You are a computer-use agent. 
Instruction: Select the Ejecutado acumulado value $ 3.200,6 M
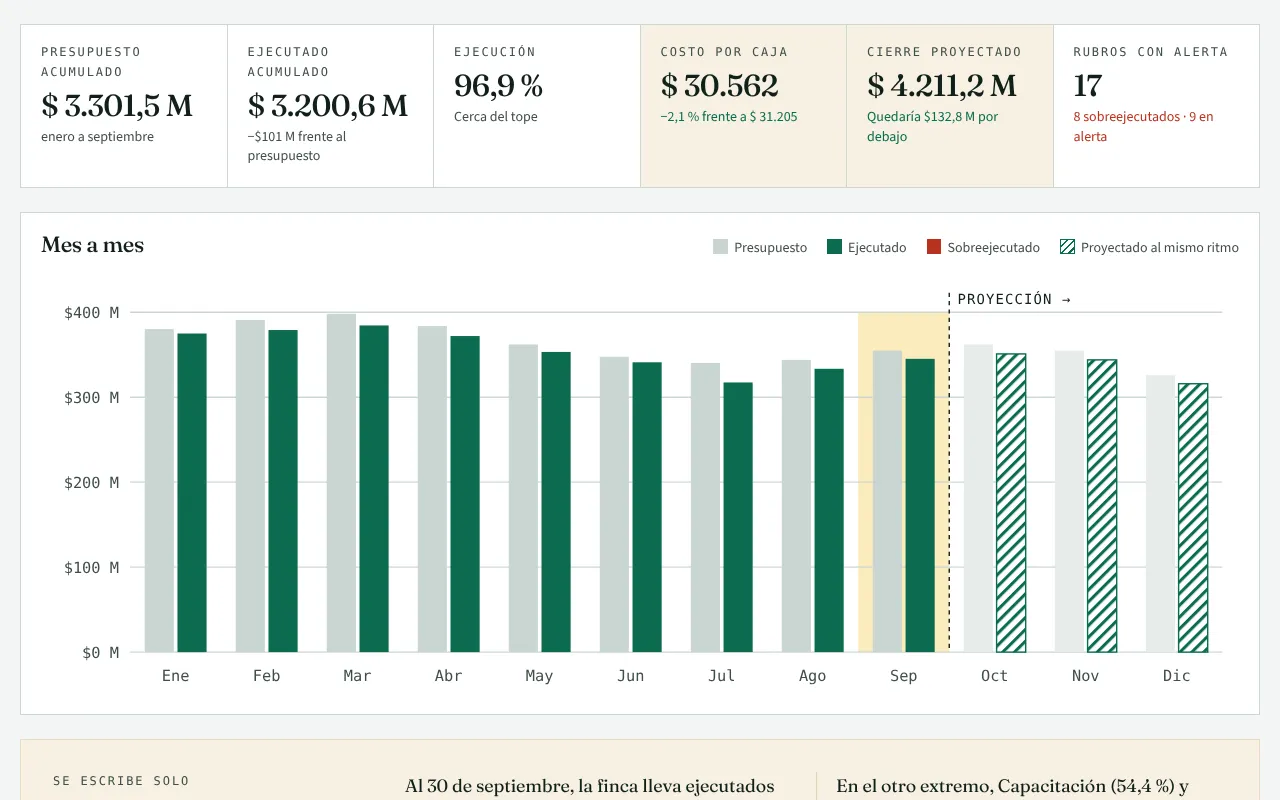tap(328, 105)
